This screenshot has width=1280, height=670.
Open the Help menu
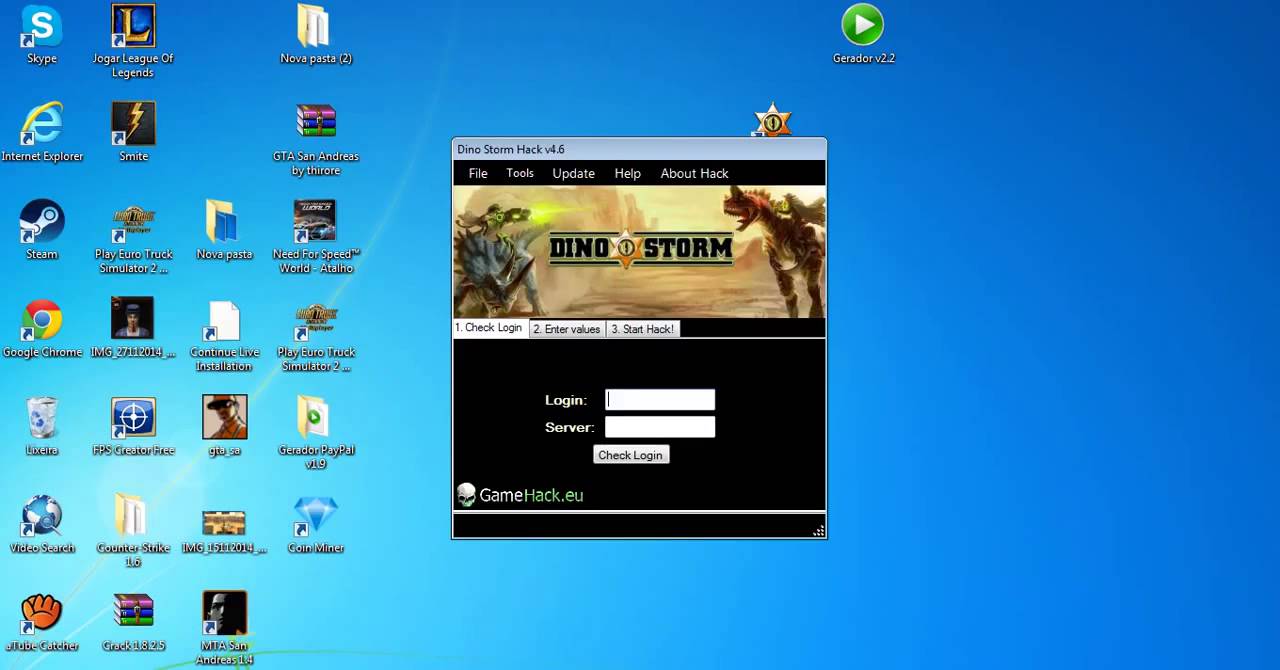(628, 173)
